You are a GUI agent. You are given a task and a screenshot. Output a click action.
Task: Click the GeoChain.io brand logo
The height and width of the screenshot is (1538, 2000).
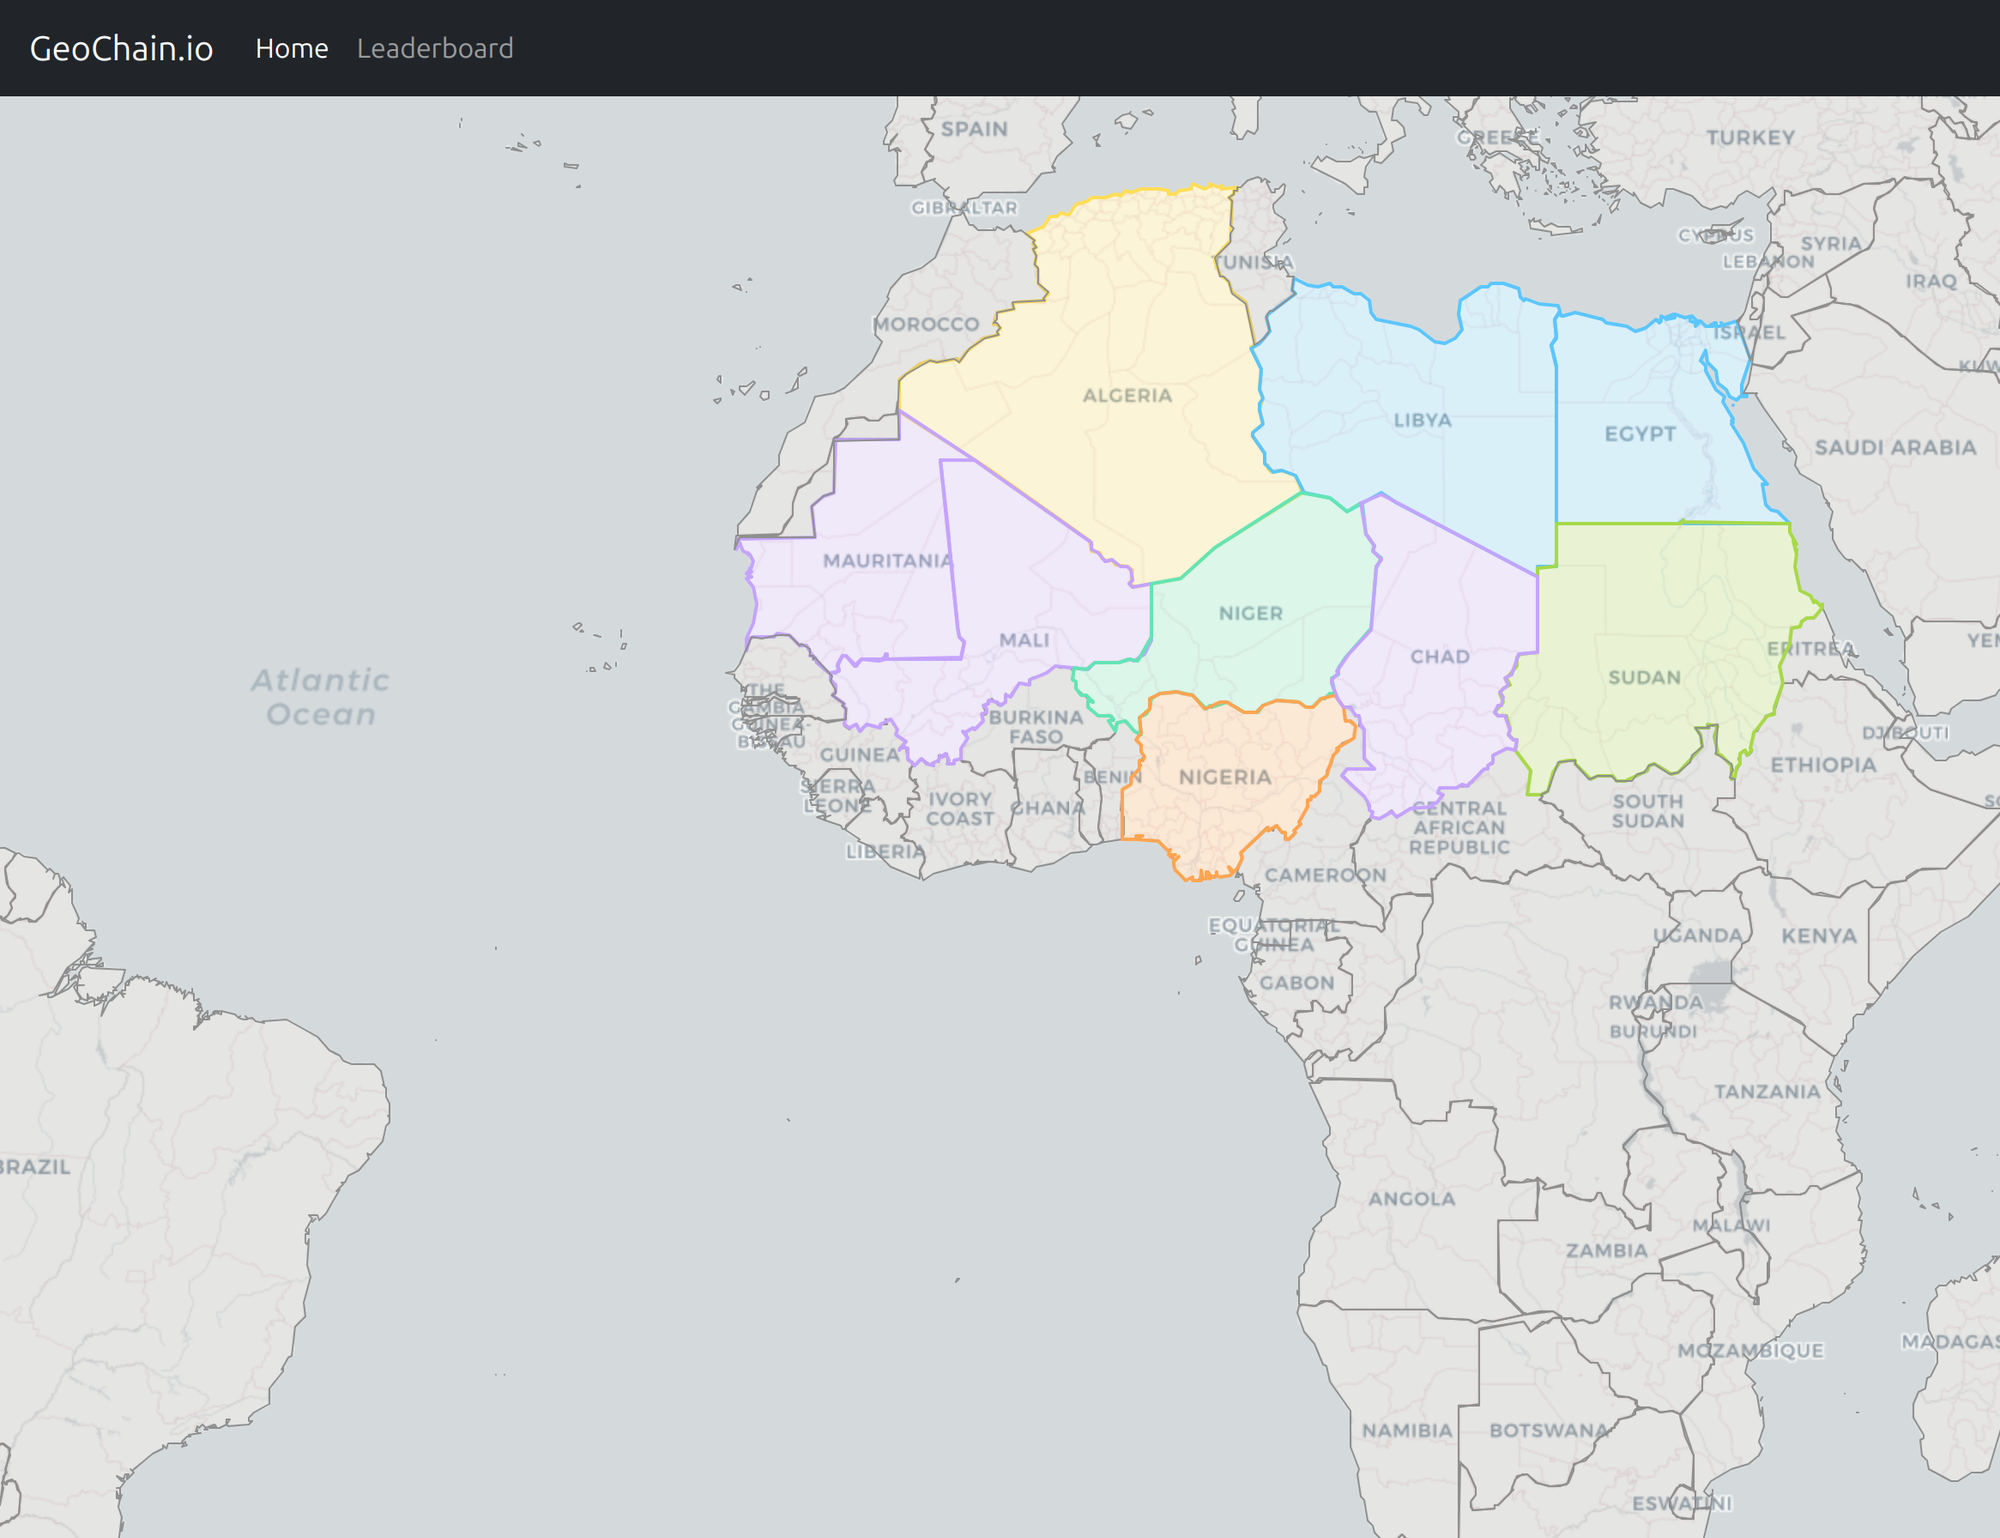pos(121,48)
